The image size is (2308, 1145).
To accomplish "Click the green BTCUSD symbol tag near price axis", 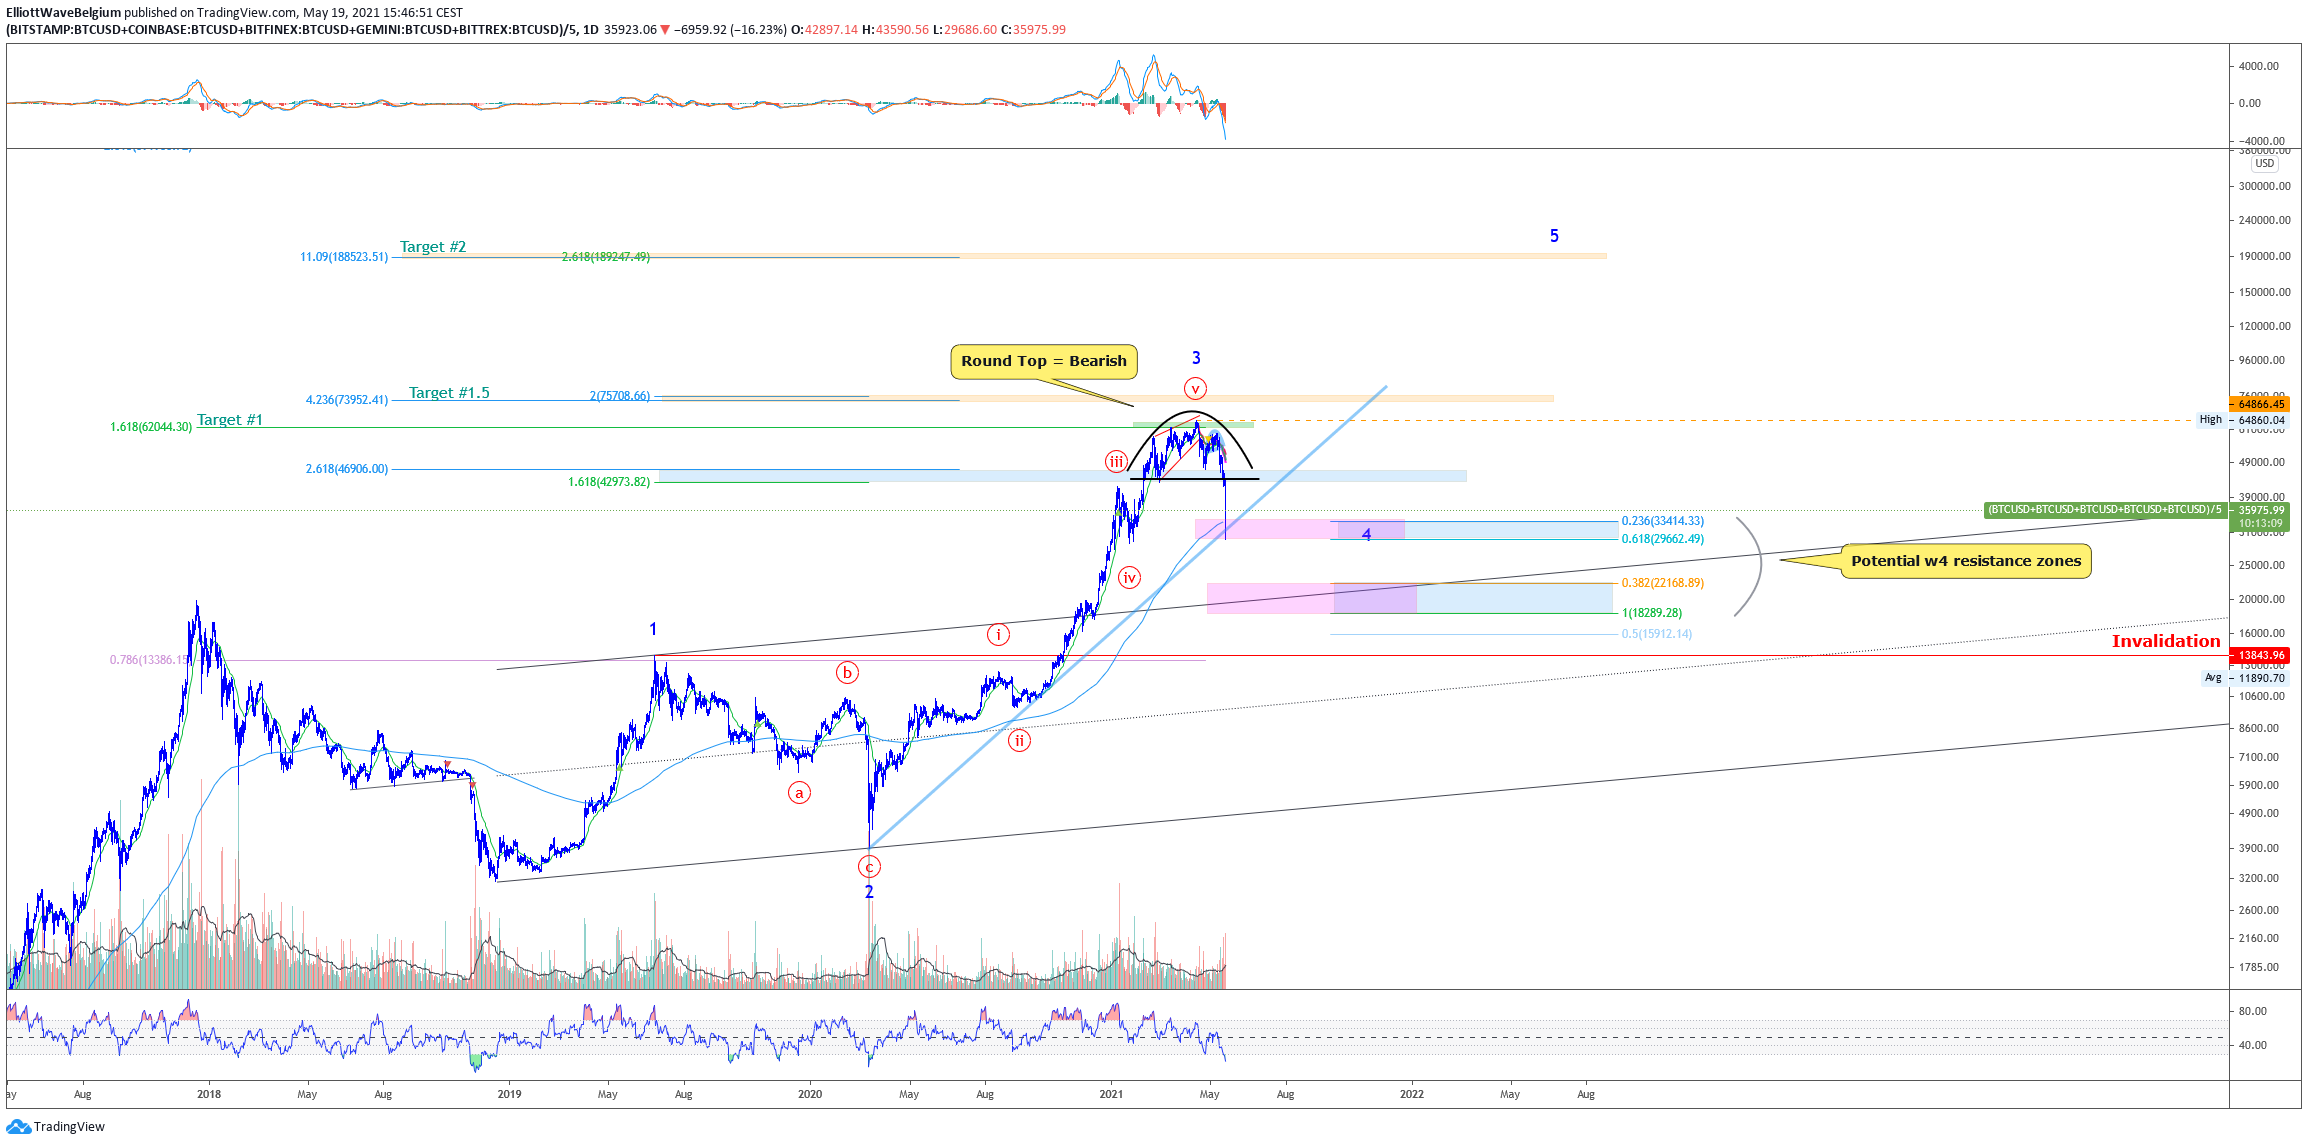I will tap(2105, 510).
